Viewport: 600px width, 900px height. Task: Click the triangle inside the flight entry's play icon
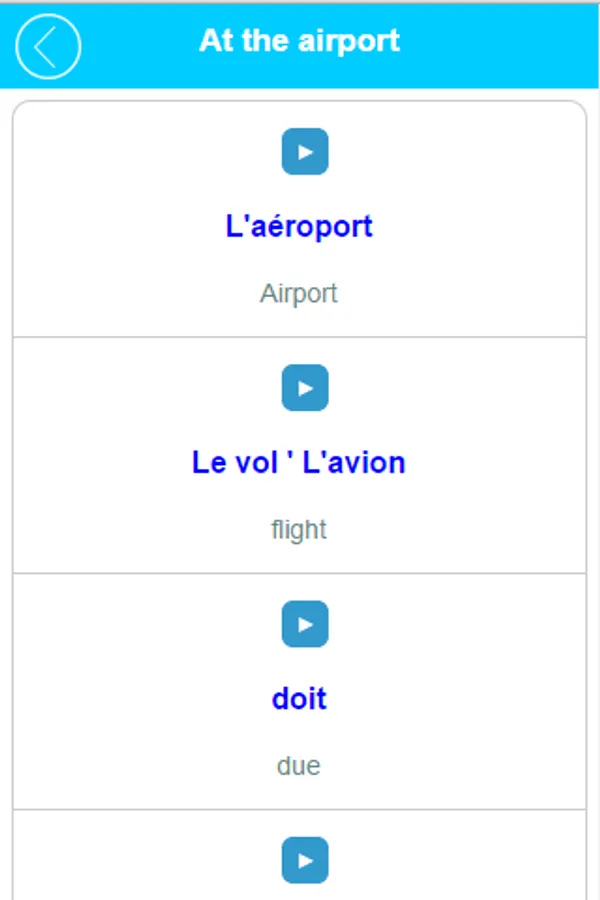pos(306,388)
